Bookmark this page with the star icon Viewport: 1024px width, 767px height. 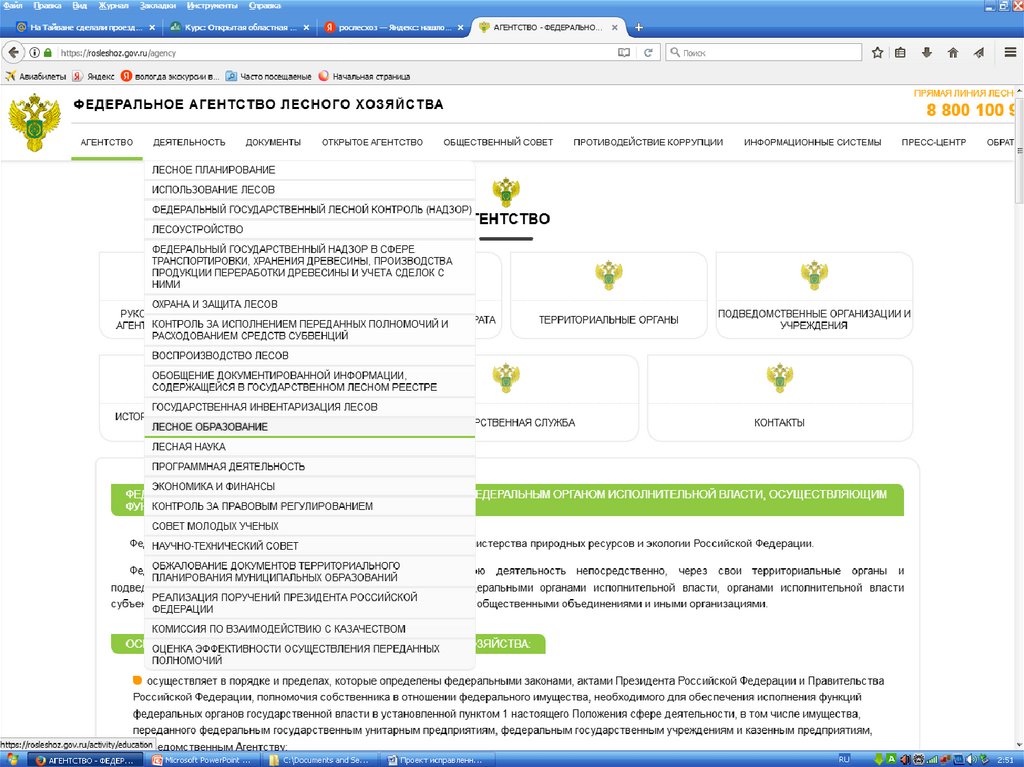pos(877,53)
